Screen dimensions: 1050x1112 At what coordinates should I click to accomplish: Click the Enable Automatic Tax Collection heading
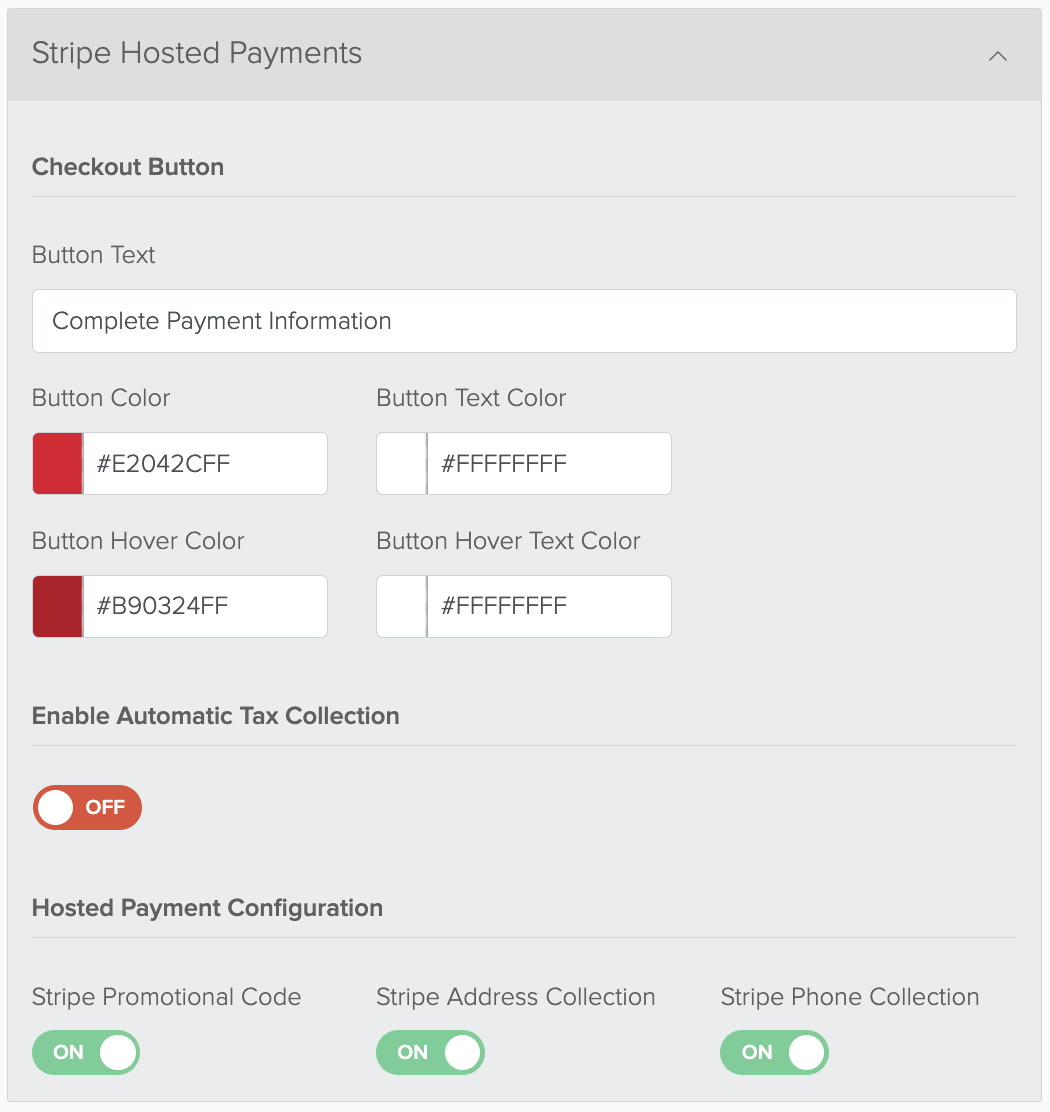[x=216, y=716]
